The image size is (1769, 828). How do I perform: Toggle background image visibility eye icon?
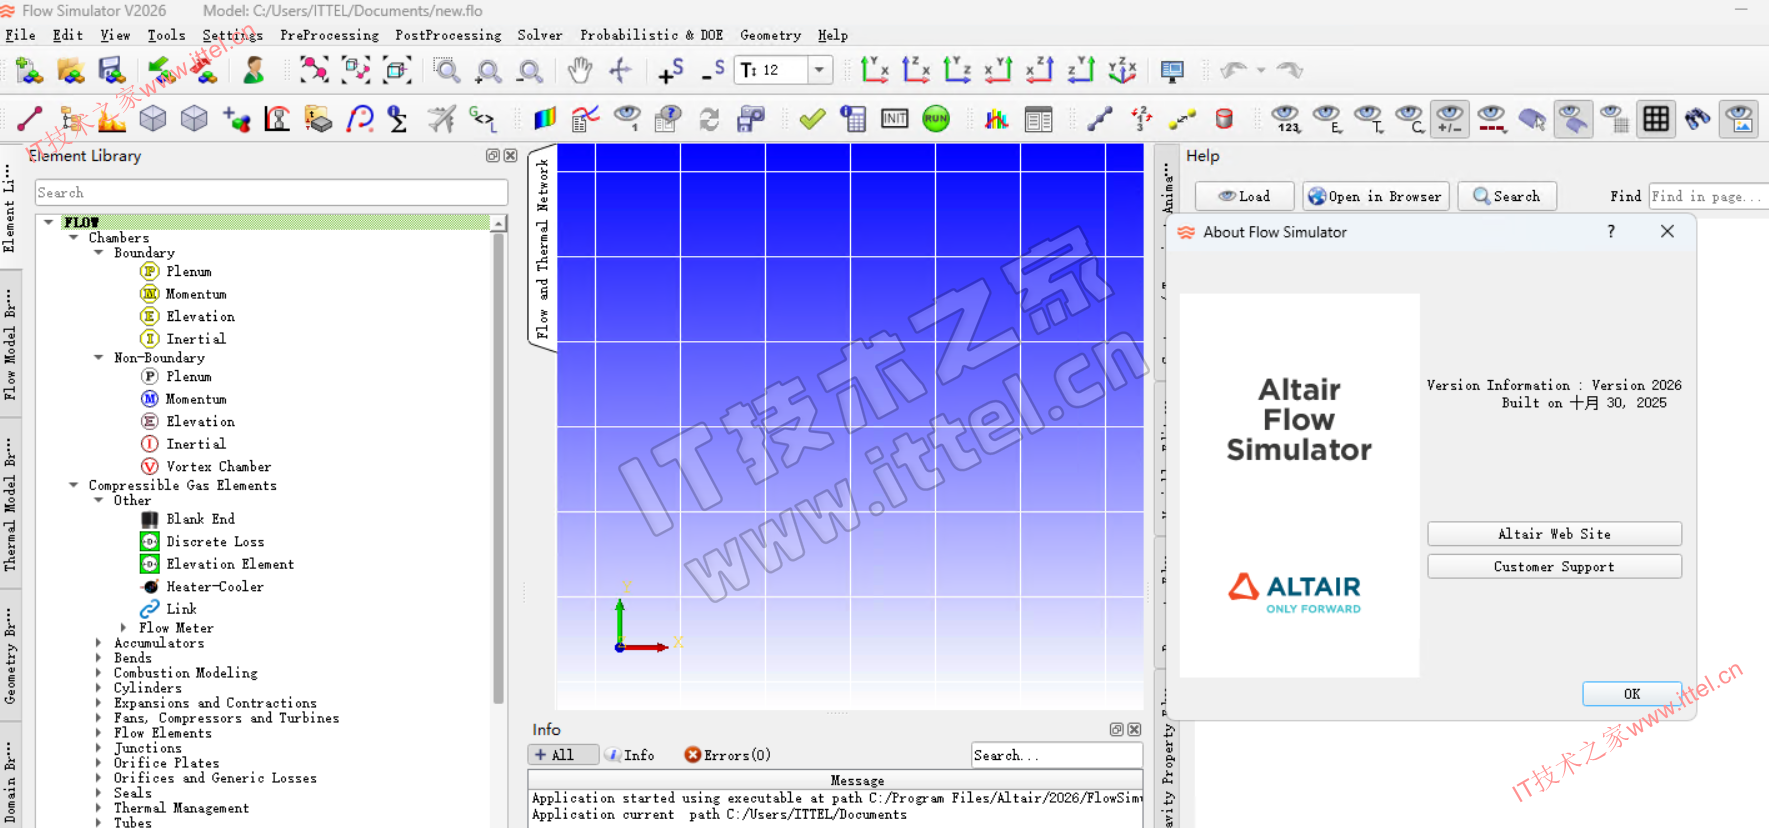point(1739,119)
